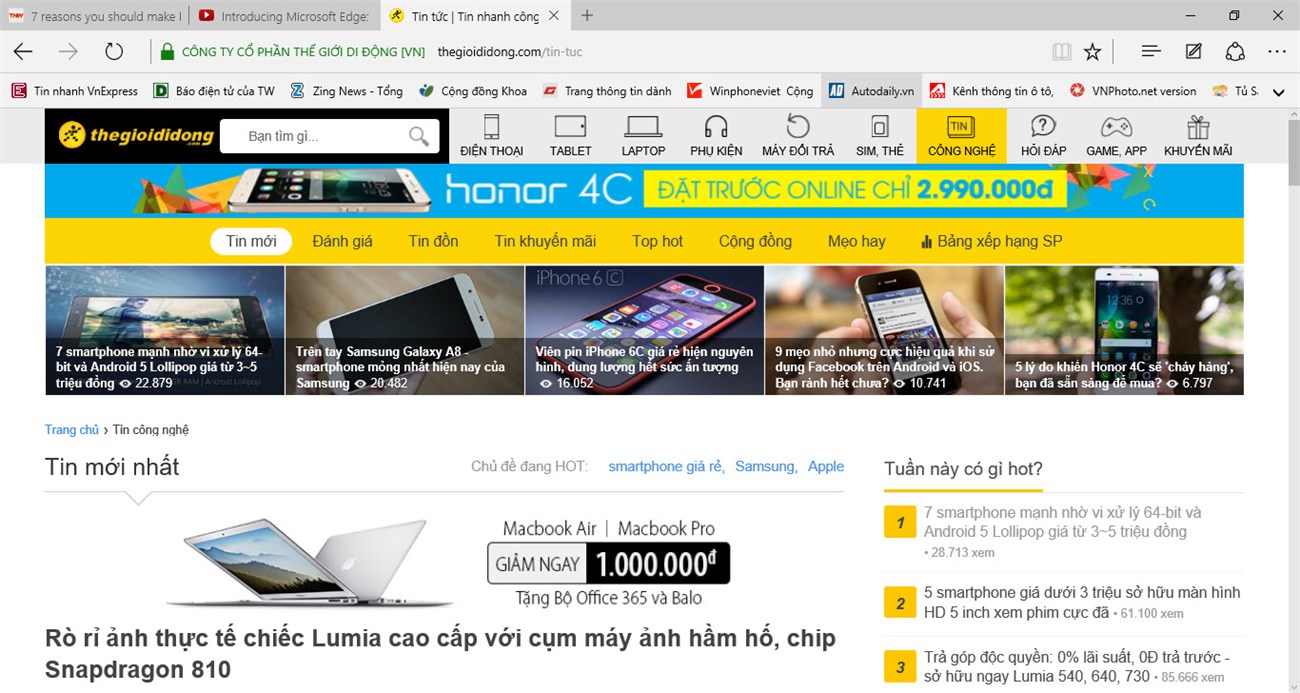Open Bảng xếp hạng SP ranking
The height and width of the screenshot is (693, 1300).
(x=991, y=241)
